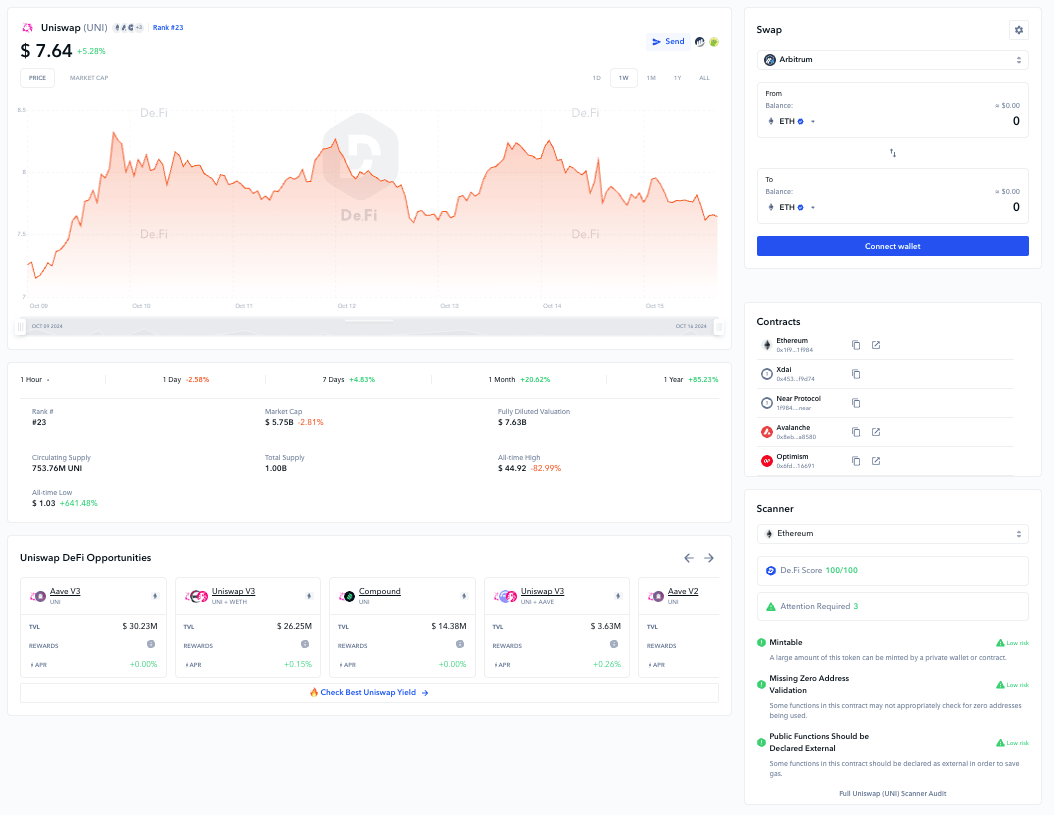The width and height of the screenshot is (1054, 815).
Task: Click the swap direction arrows icon
Action: point(893,153)
